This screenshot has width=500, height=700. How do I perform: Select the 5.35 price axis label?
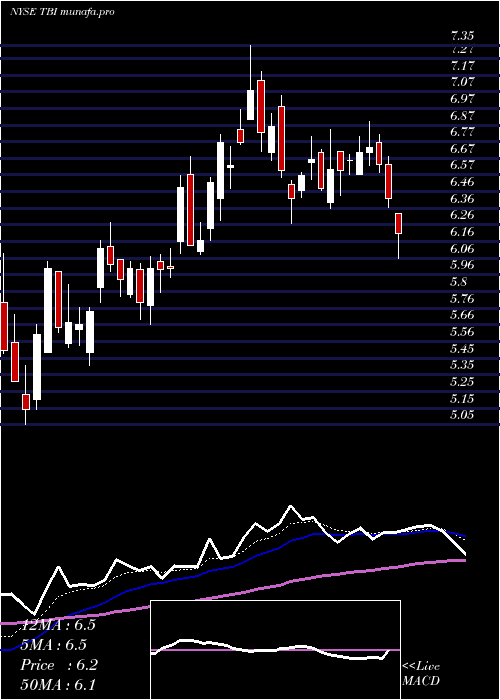462,365
